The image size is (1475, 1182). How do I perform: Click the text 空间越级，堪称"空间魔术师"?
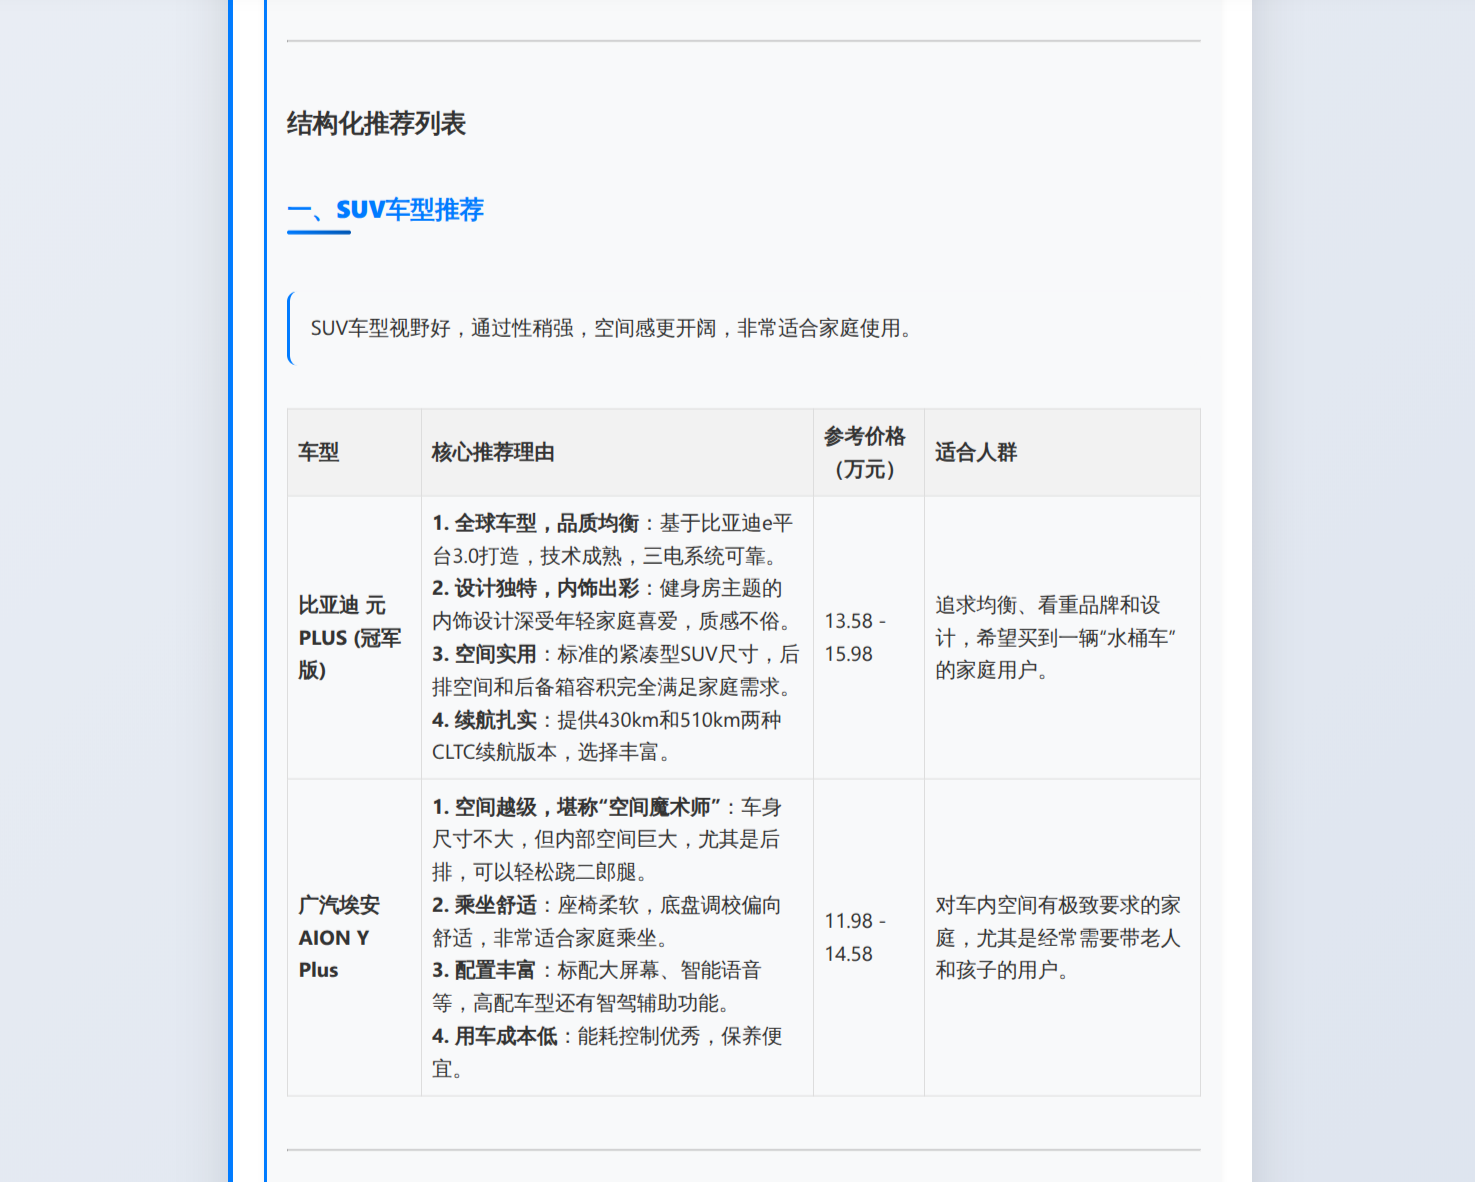tap(587, 807)
